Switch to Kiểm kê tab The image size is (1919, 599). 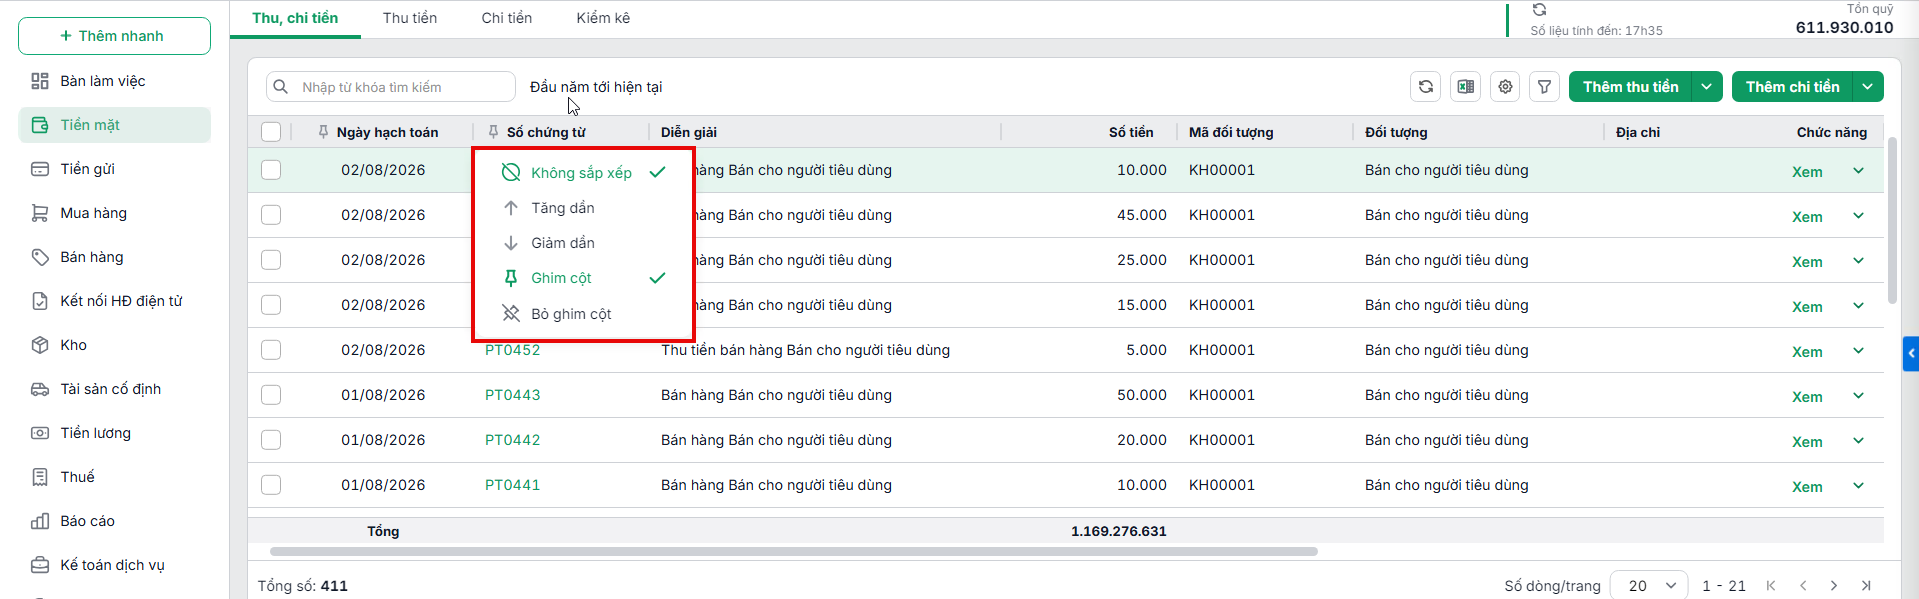[x=603, y=18]
